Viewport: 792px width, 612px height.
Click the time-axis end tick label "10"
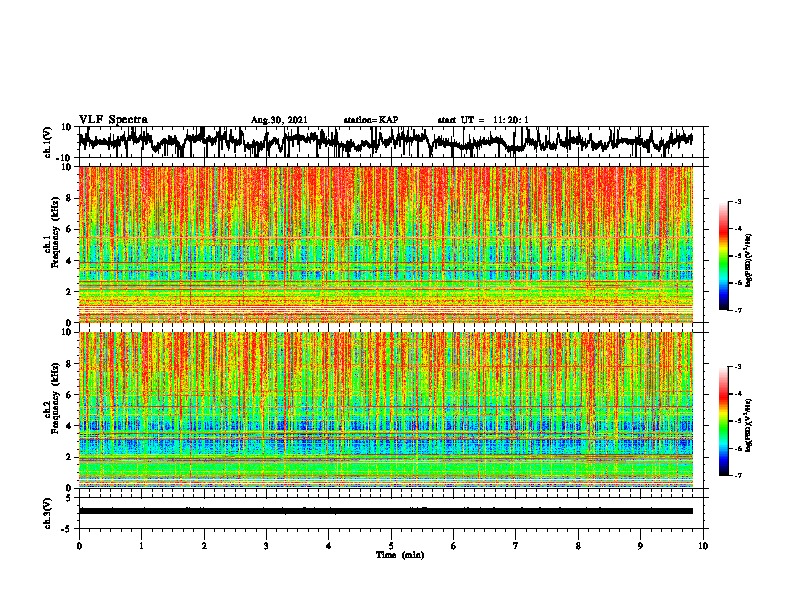tap(703, 546)
